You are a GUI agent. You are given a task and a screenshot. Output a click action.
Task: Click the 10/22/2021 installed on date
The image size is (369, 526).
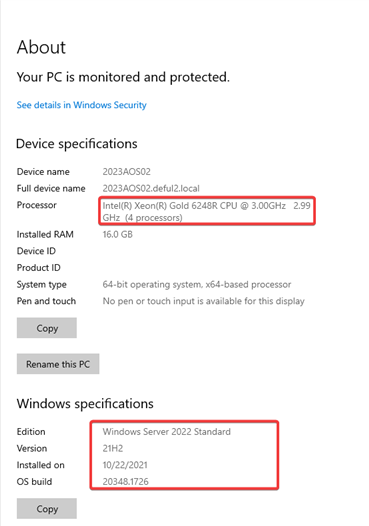point(125,465)
